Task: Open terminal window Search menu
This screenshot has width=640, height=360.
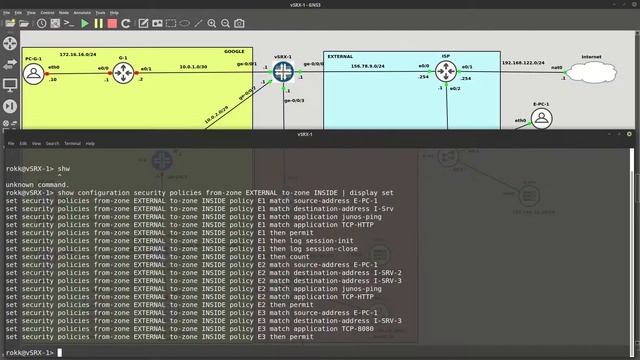Action: tap(52, 144)
